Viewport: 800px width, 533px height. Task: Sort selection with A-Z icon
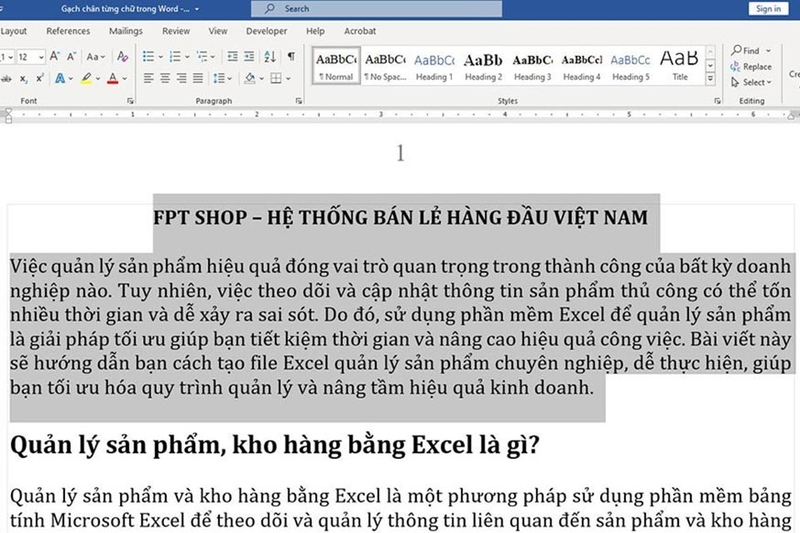coord(270,56)
